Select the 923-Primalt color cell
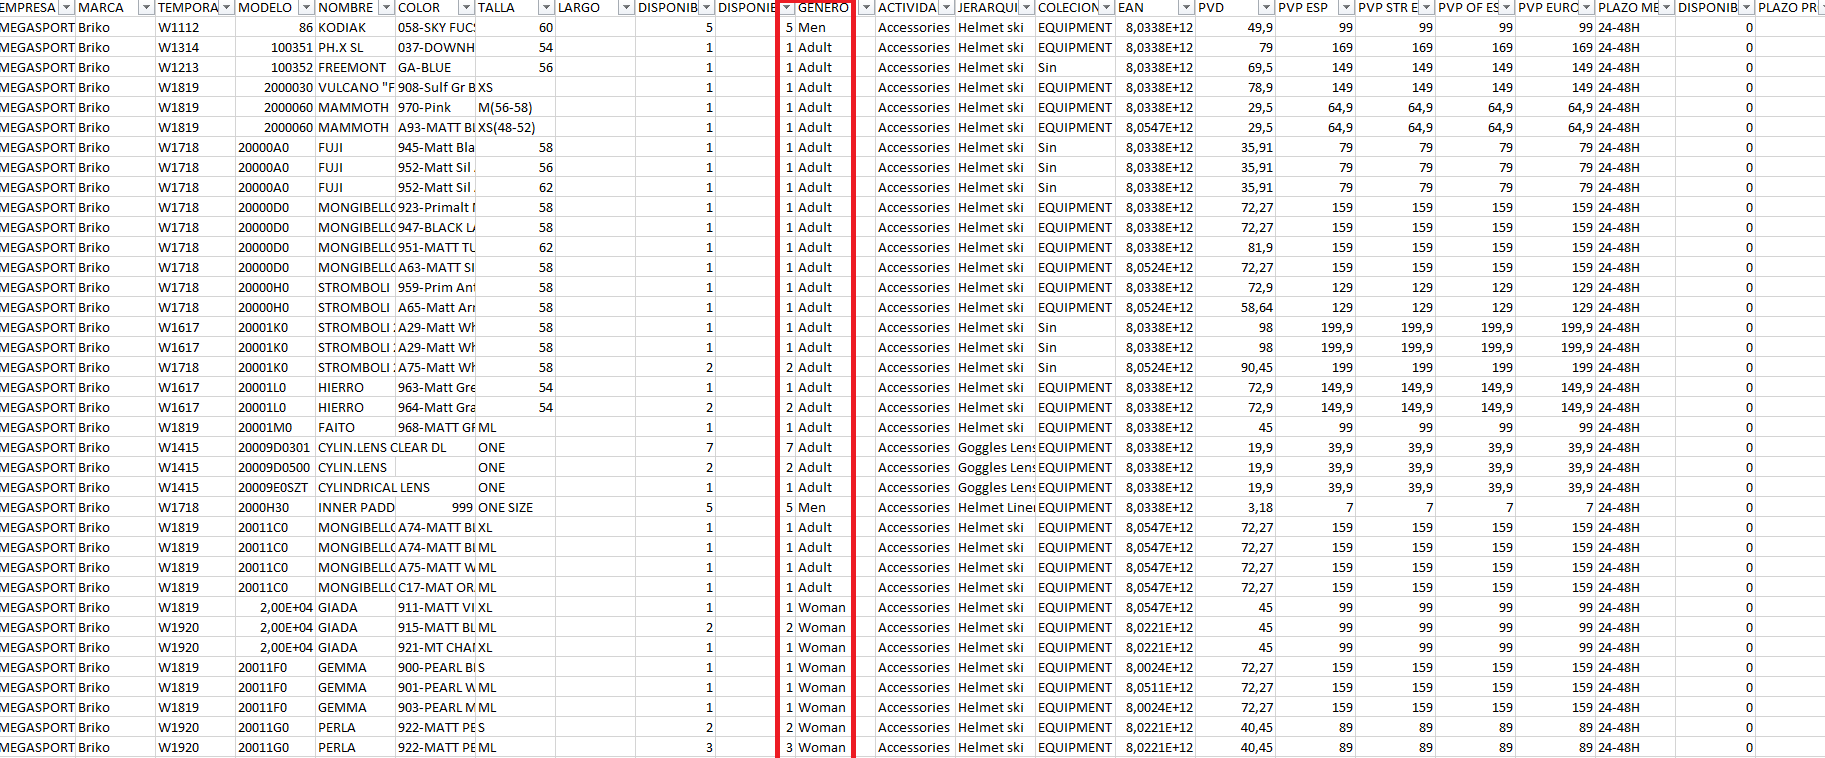Screen dimensions: 1825x758 [x=435, y=208]
